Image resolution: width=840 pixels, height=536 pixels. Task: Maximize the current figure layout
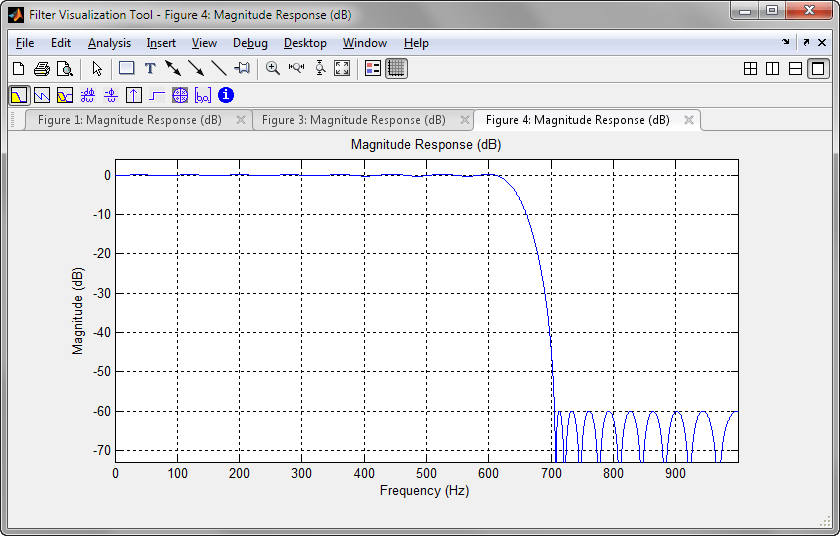(x=819, y=69)
